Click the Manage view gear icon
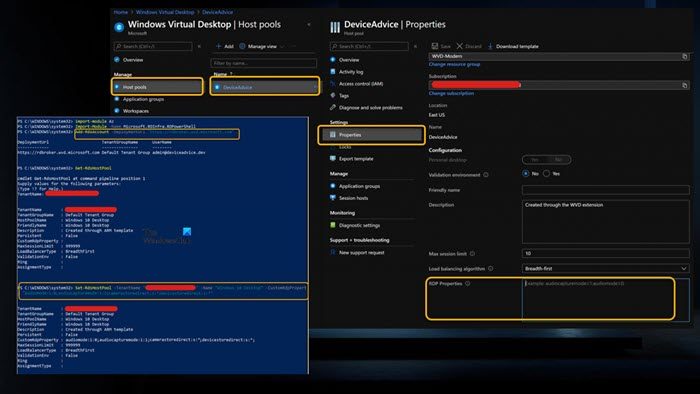Image resolution: width=700 pixels, height=394 pixels. coord(242,46)
